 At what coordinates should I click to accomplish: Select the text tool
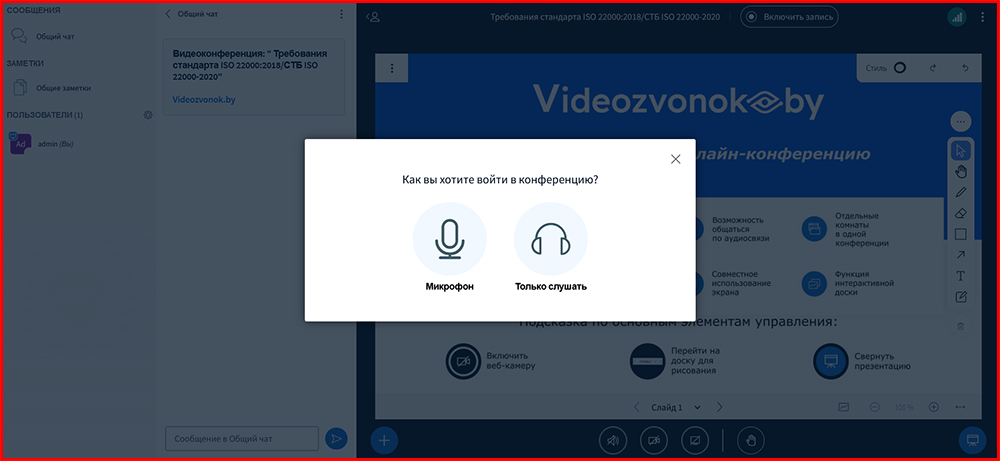[961, 276]
